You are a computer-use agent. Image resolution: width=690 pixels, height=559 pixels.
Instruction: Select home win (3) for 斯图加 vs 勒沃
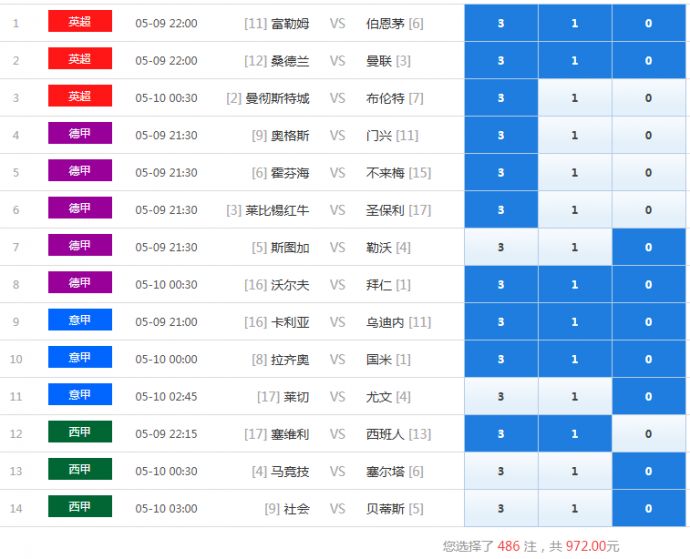(x=501, y=247)
